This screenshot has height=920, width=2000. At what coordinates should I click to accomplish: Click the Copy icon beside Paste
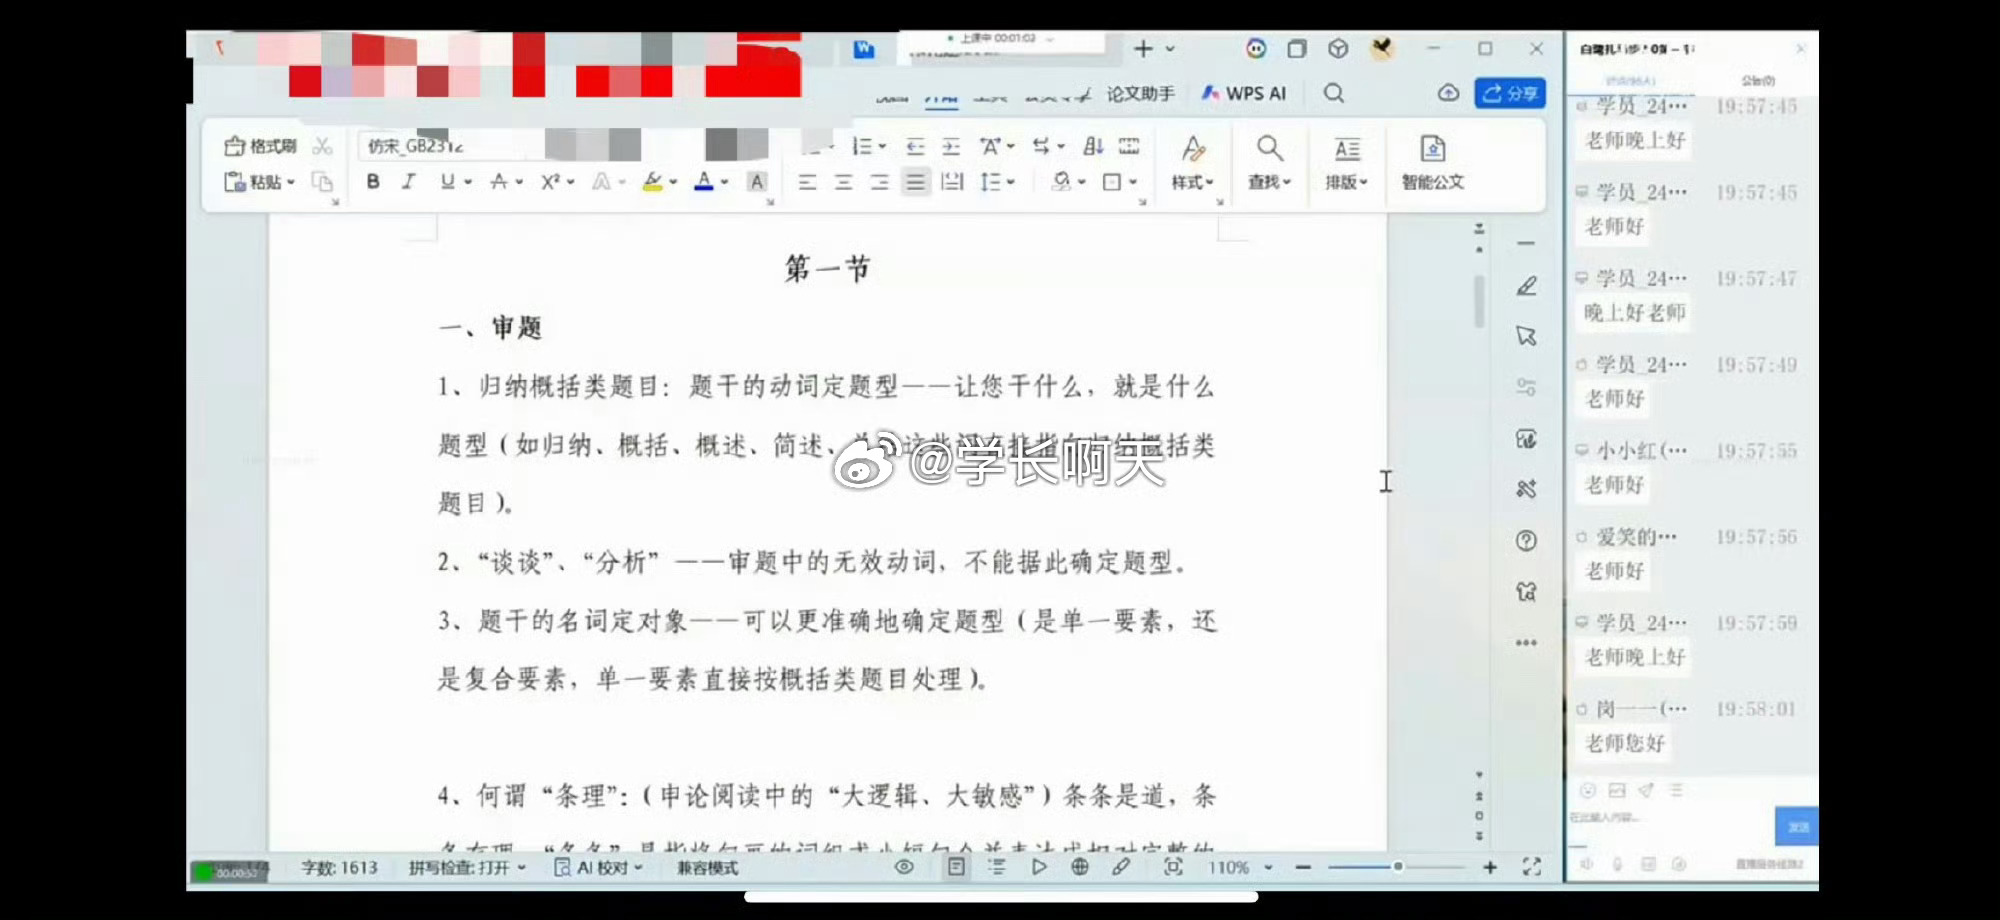tap(322, 181)
